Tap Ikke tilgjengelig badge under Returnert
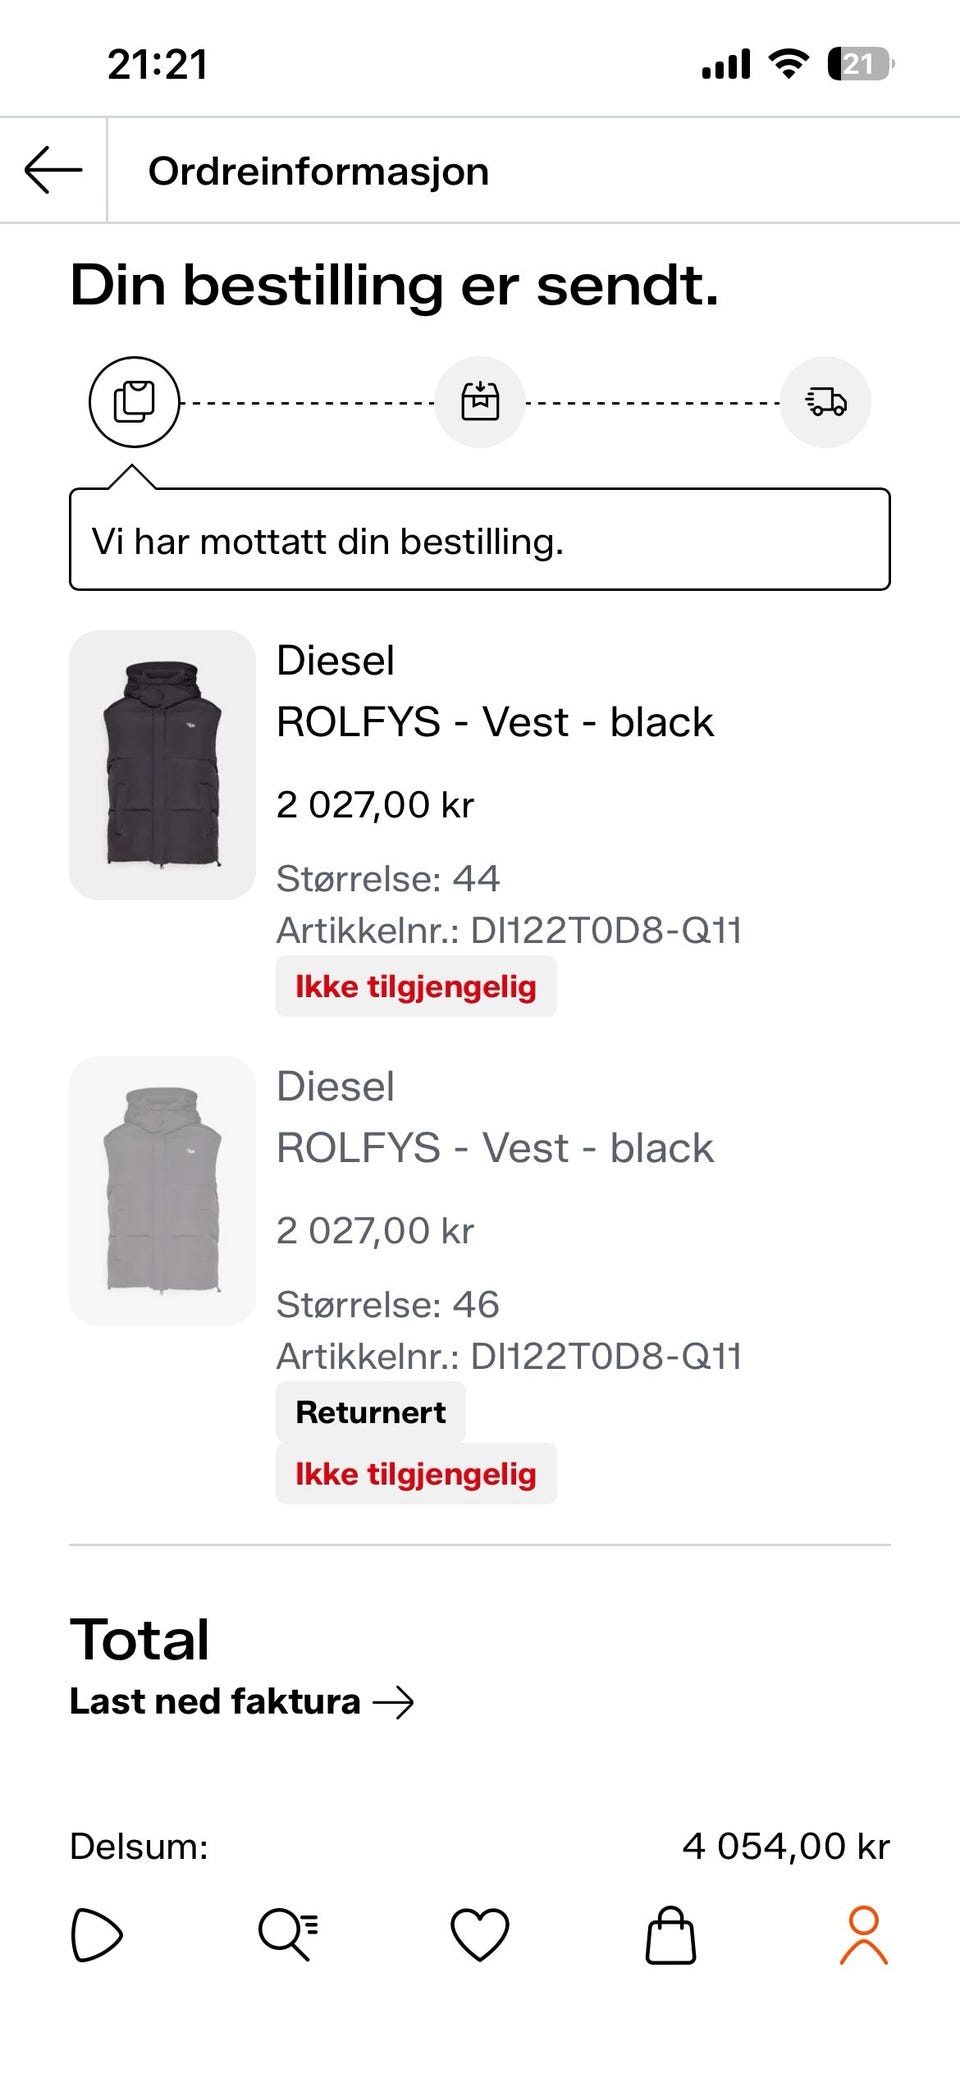 pyautogui.click(x=416, y=1473)
